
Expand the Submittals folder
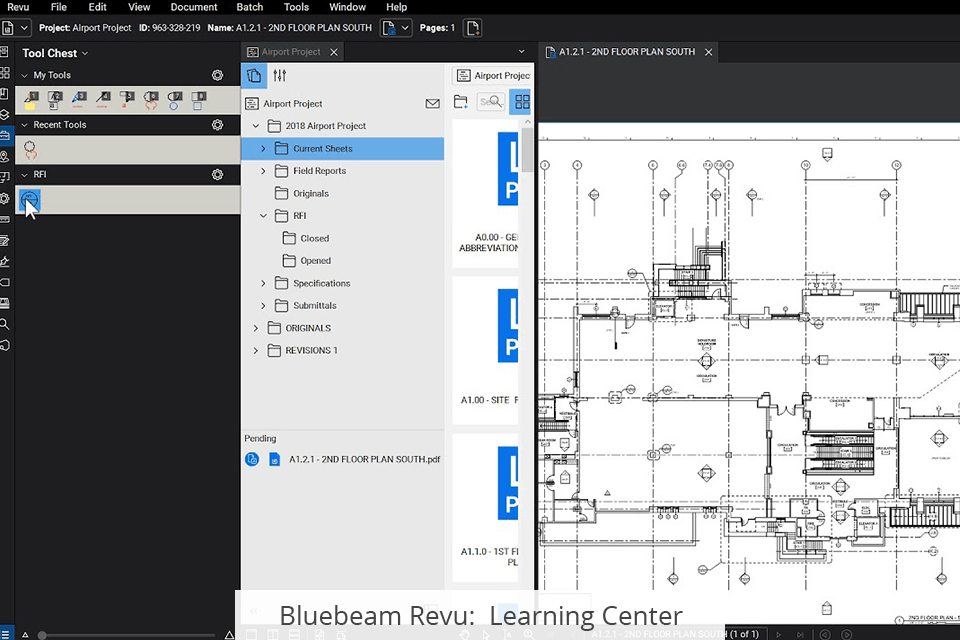pos(263,306)
